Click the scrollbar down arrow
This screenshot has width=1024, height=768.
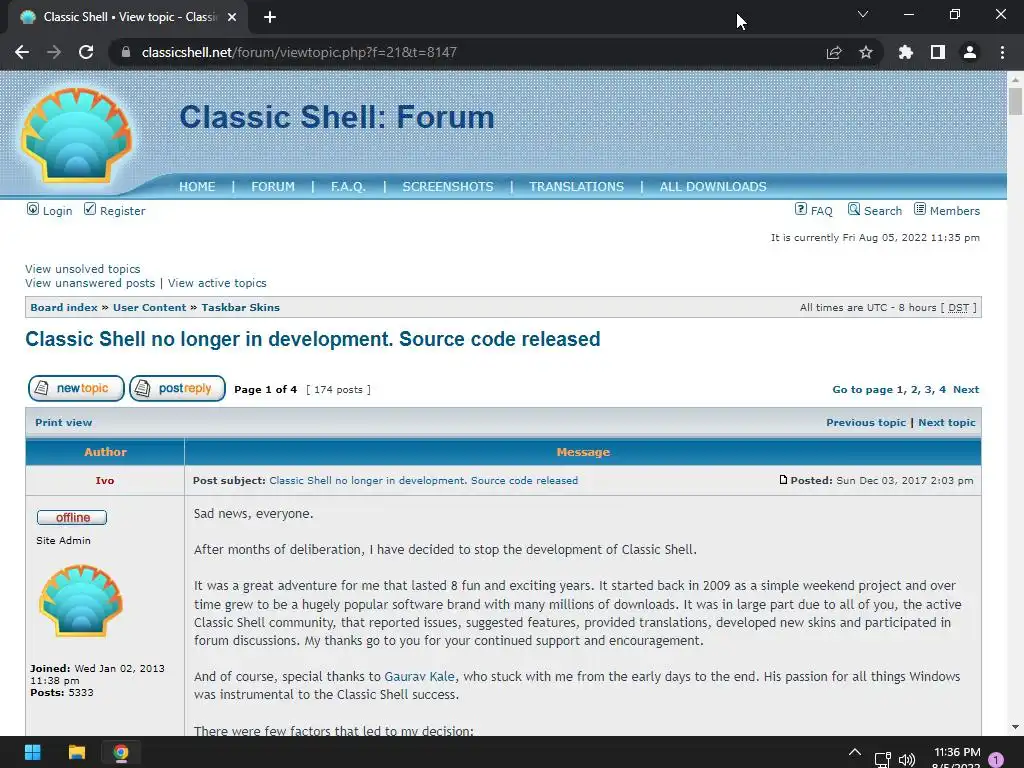(x=1015, y=727)
